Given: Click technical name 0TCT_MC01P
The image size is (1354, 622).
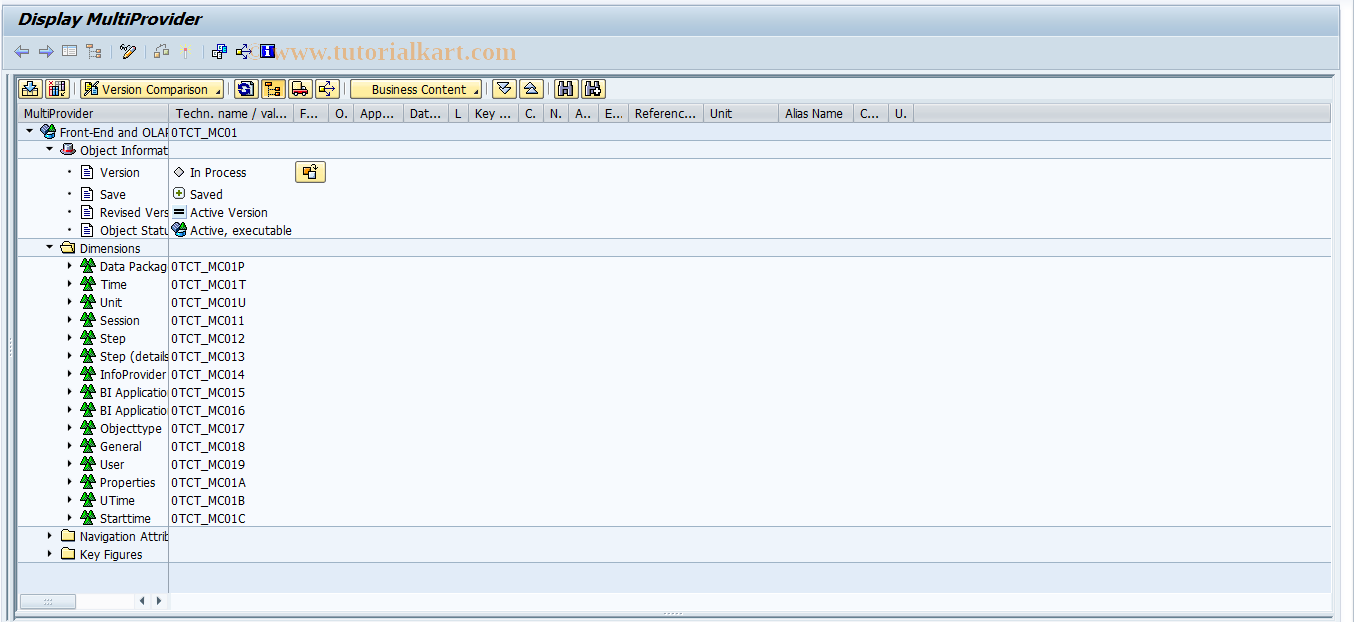Looking at the screenshot, I should tap(208, 266).
